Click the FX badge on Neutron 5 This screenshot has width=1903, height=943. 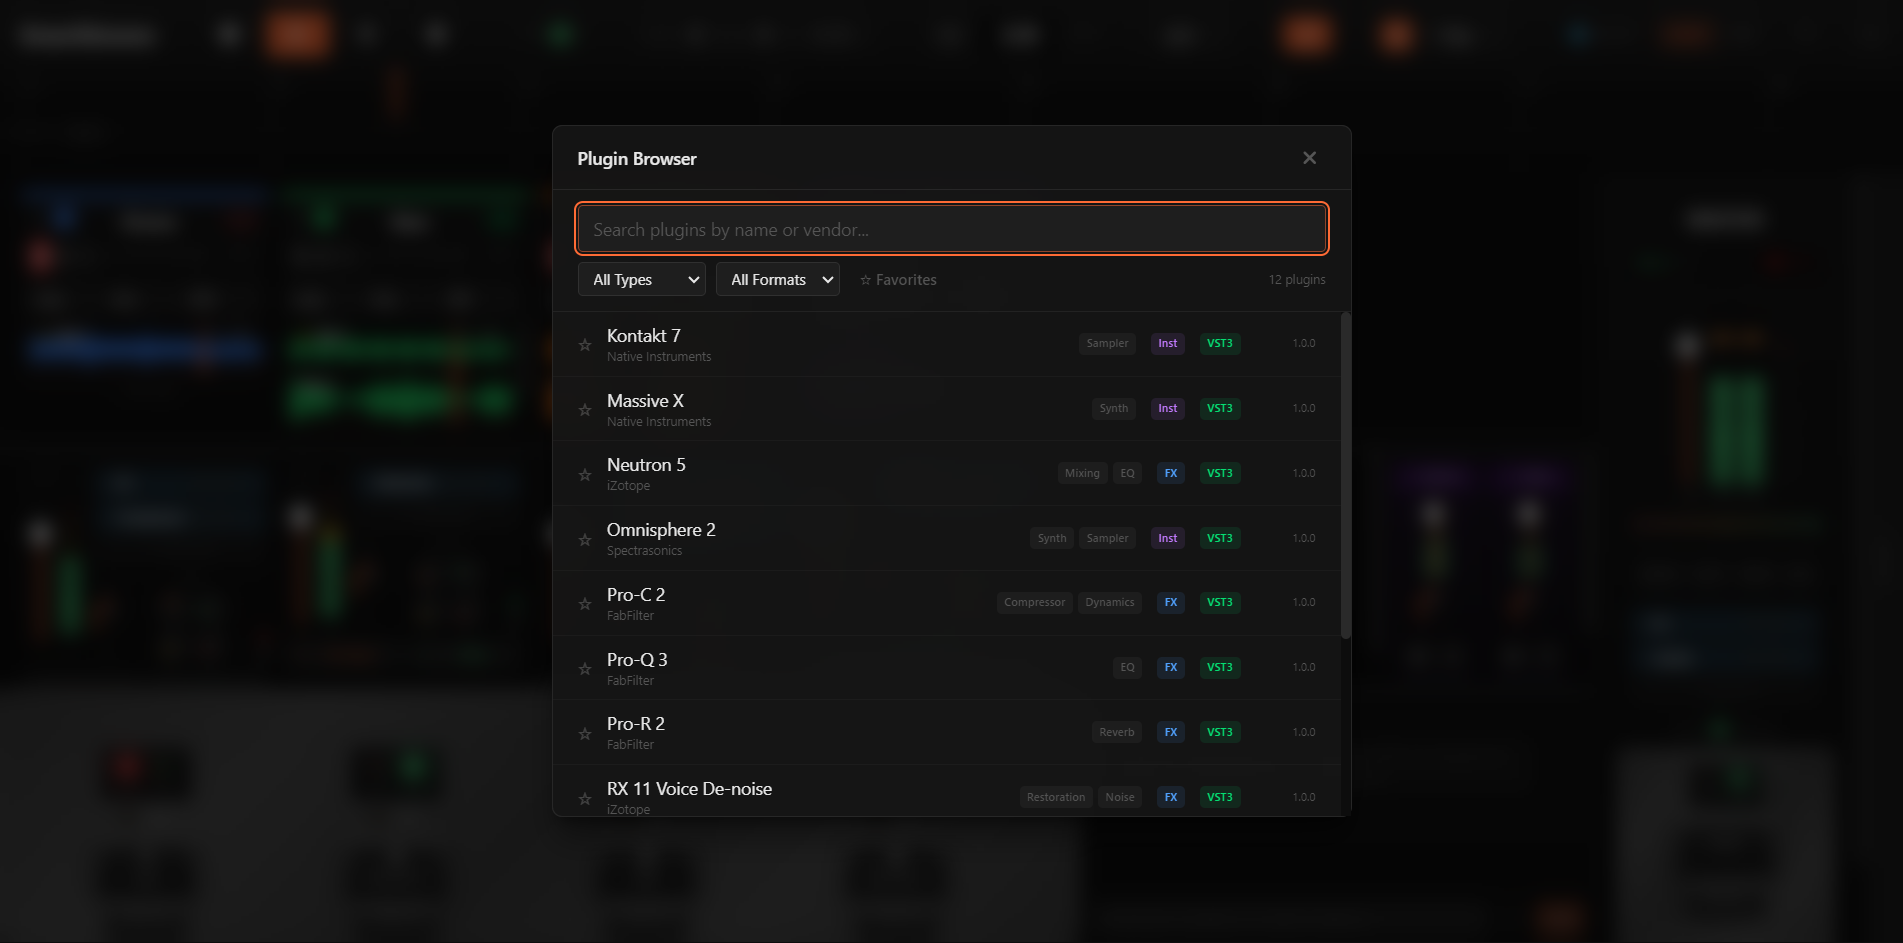[1171, 473]
